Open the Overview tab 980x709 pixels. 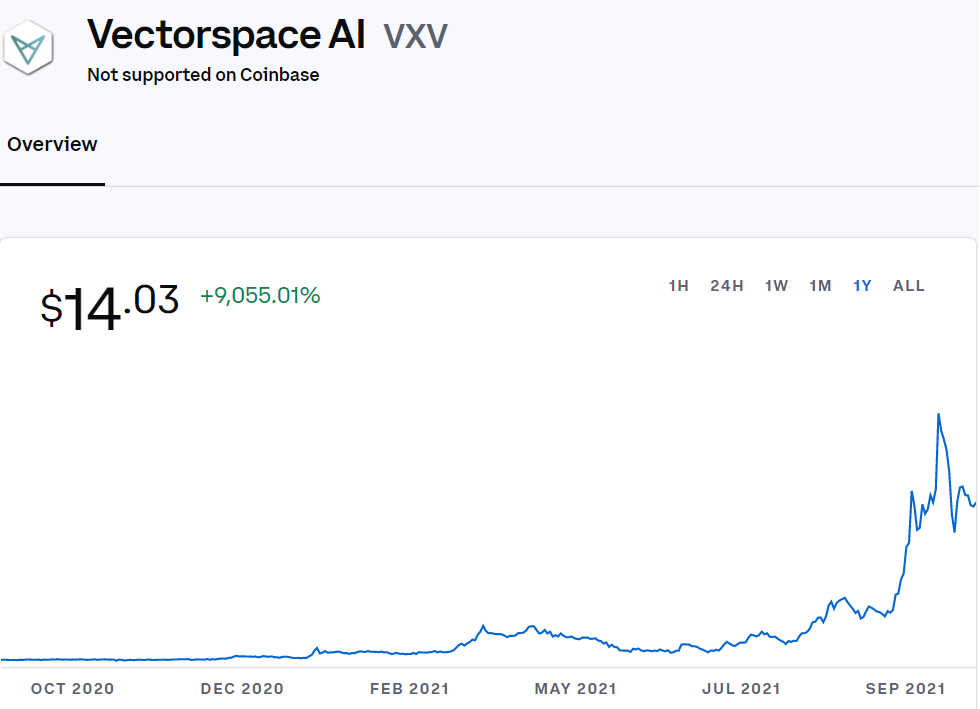(52, 144)
